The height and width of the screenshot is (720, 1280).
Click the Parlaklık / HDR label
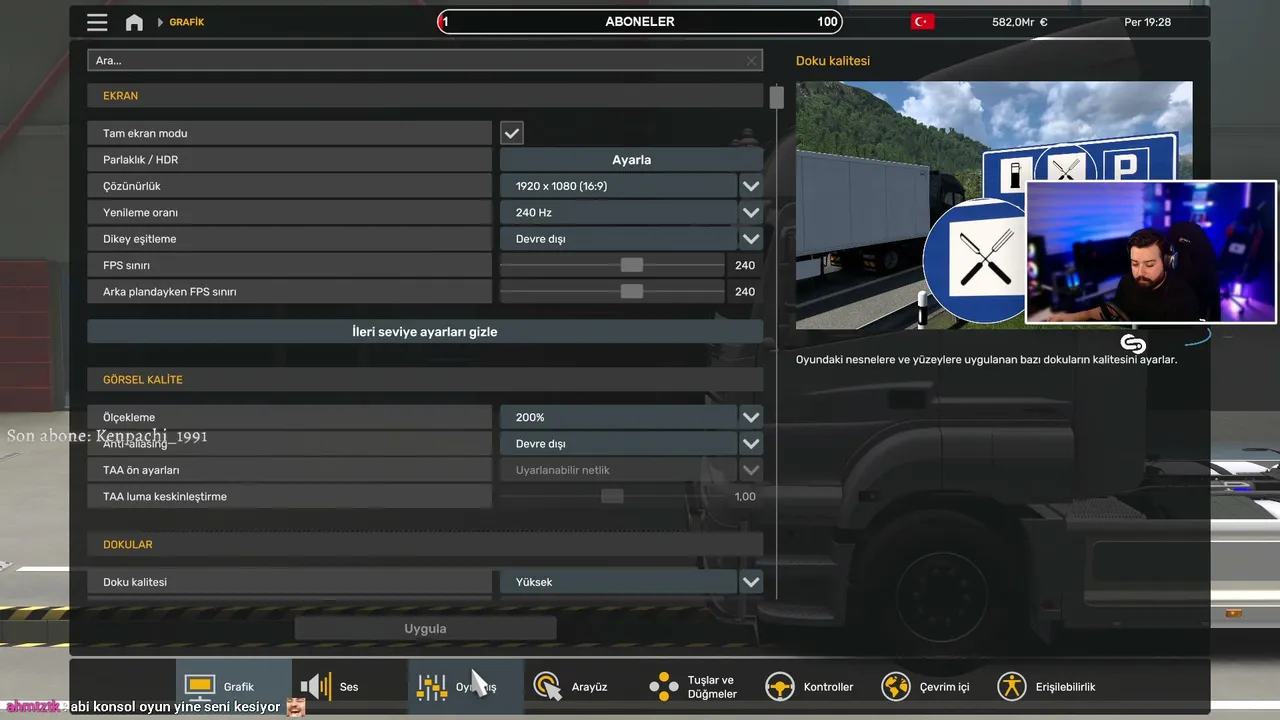[140, 160]
